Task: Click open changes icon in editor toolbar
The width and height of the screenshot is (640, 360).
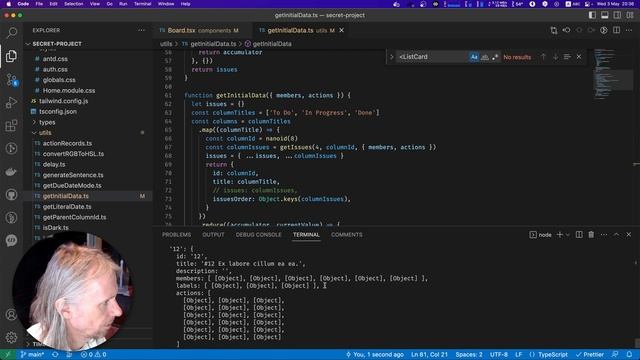Action: (554, 30)
